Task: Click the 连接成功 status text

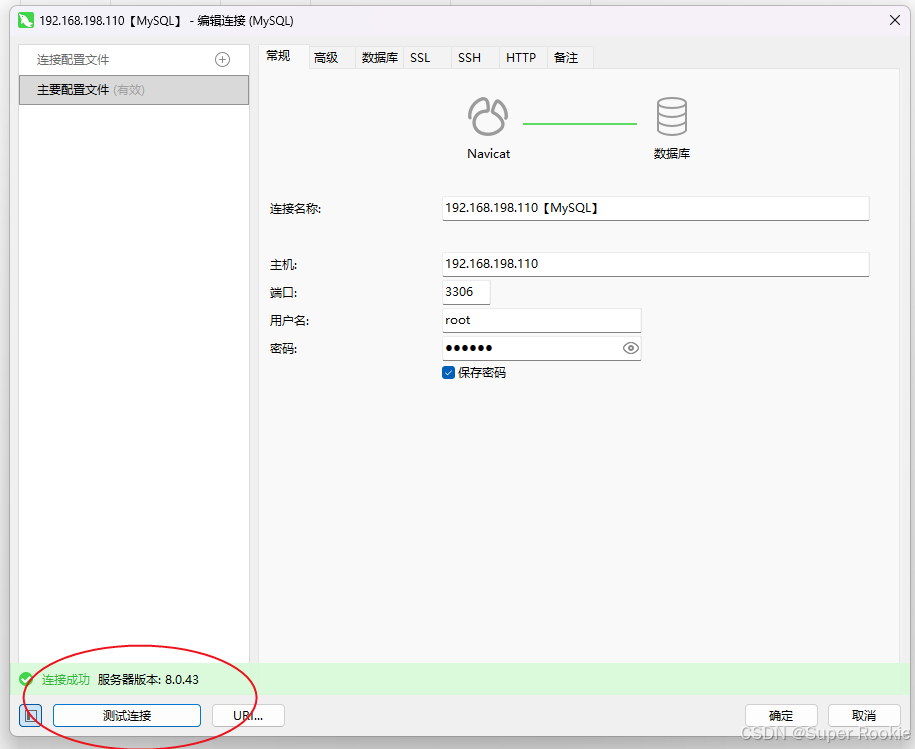Action: click(x=65, y=680)
